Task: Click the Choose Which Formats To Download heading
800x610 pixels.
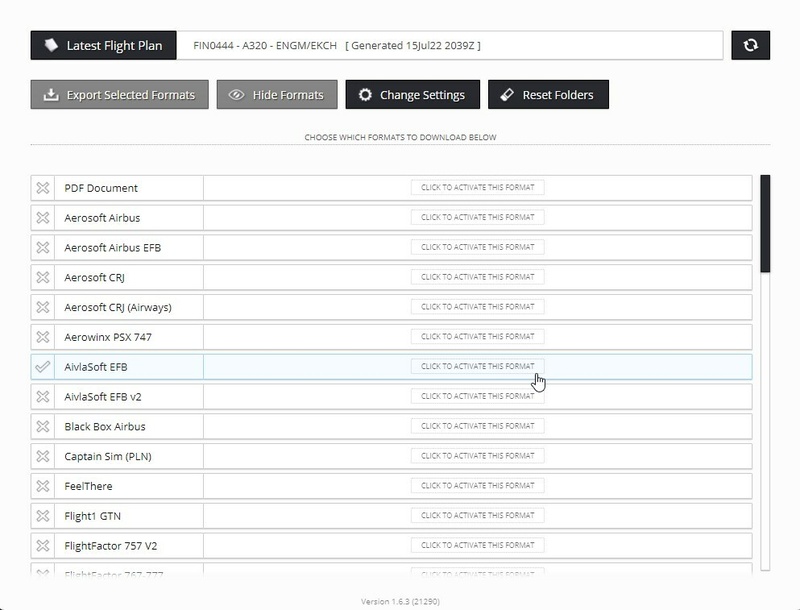Action: tap(401, 137)
